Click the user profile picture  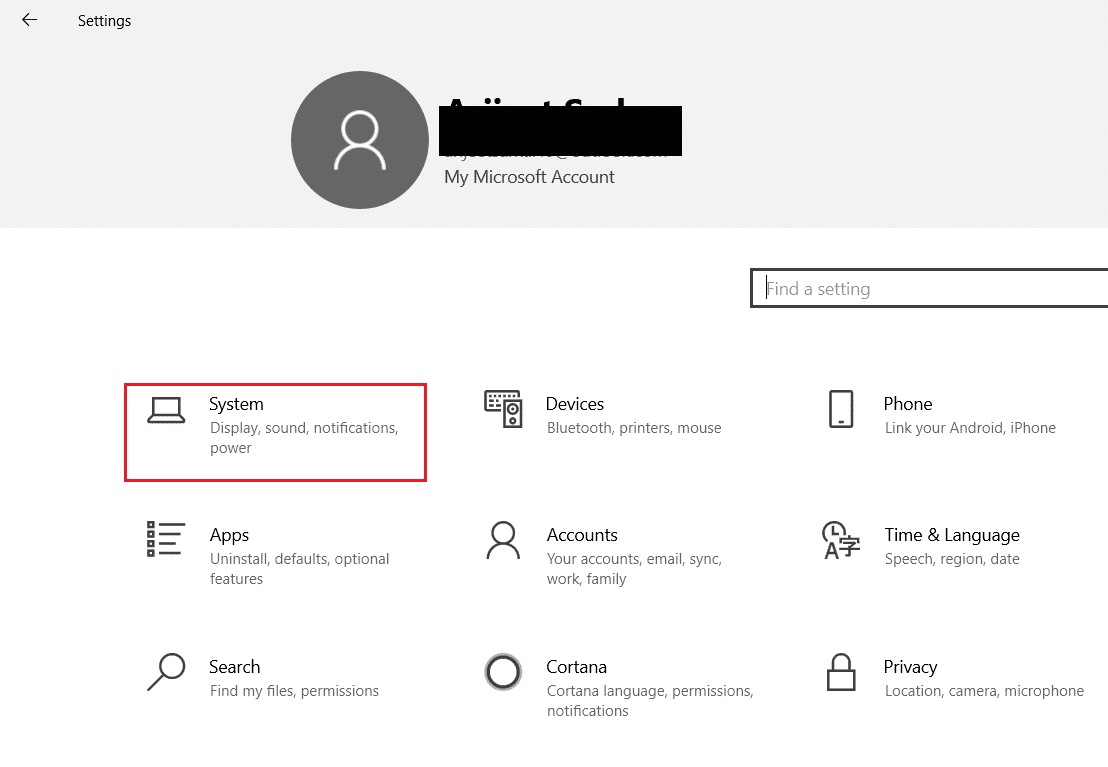(359, 139)
